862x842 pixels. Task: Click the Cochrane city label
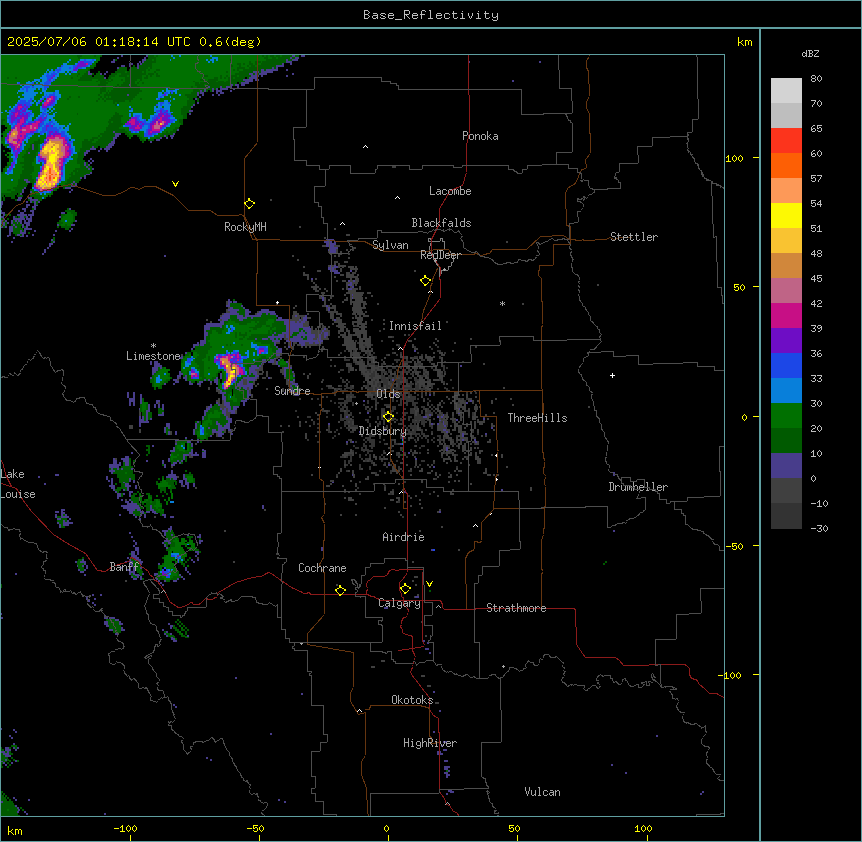pos(322,568)
